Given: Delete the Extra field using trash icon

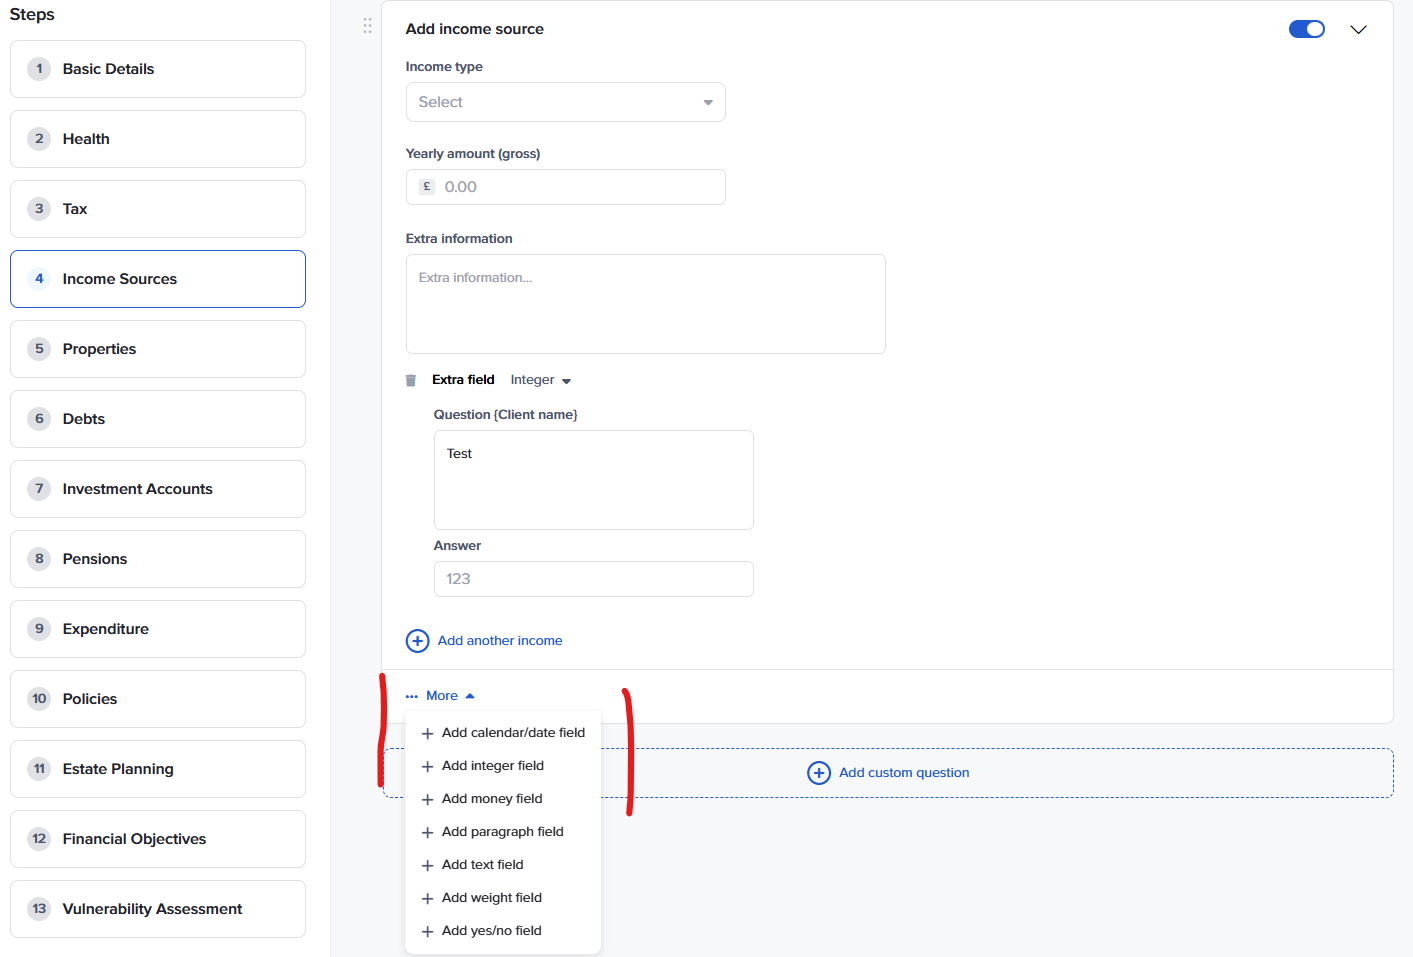Looking at the screenshot, I should (x=411, y=381).
